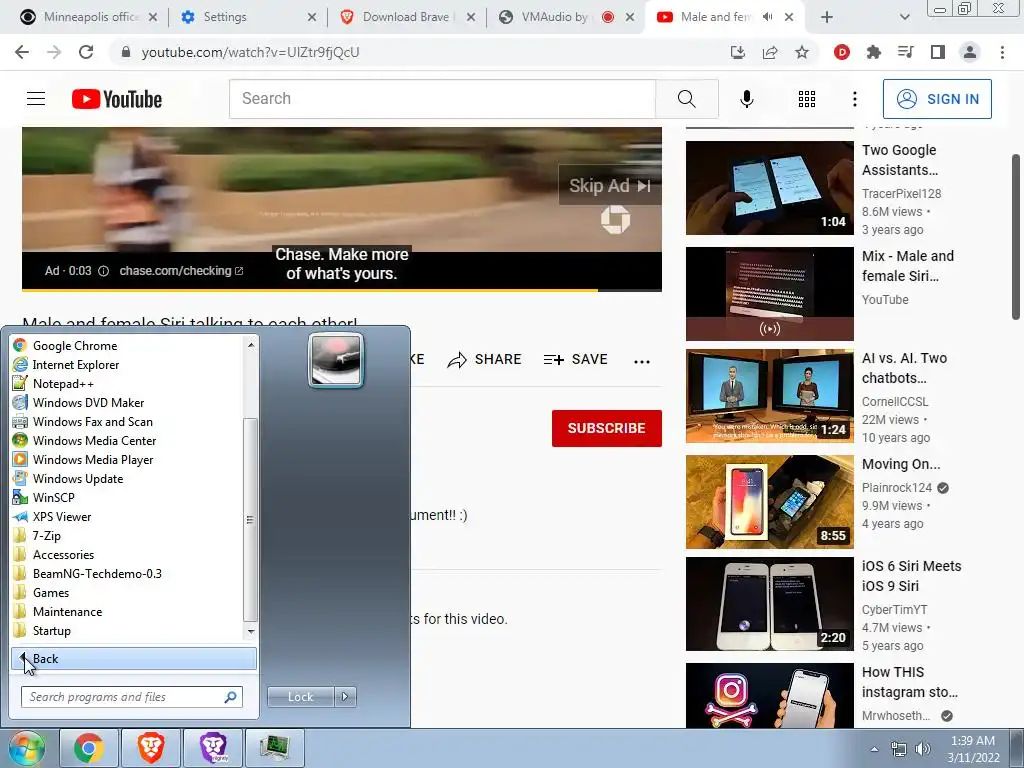Click the YouTube page vertical scrollbar
This screenshot has height=768, width=1024.
(1016, 236)
